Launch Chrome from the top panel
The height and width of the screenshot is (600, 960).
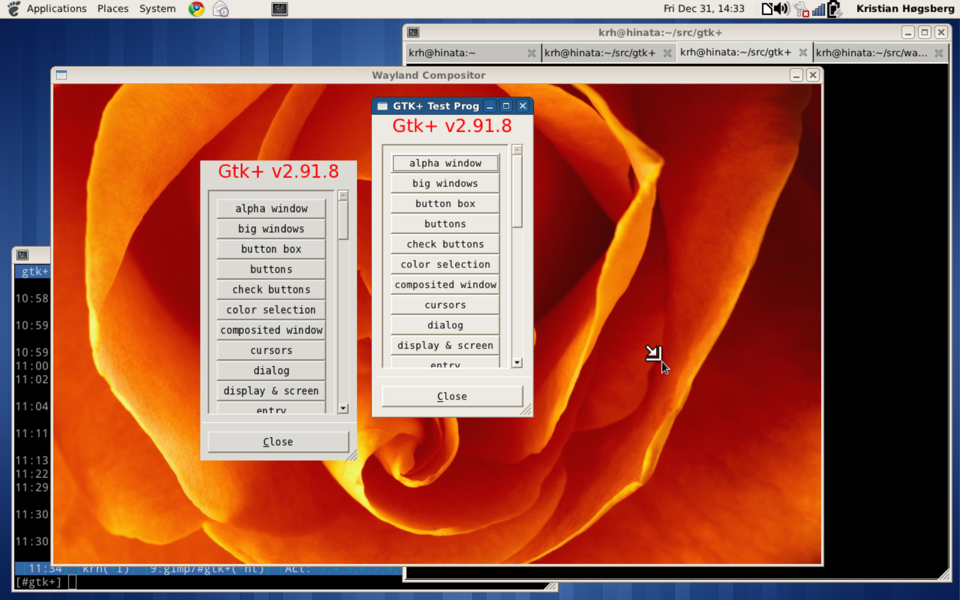(x=197, y=9)
